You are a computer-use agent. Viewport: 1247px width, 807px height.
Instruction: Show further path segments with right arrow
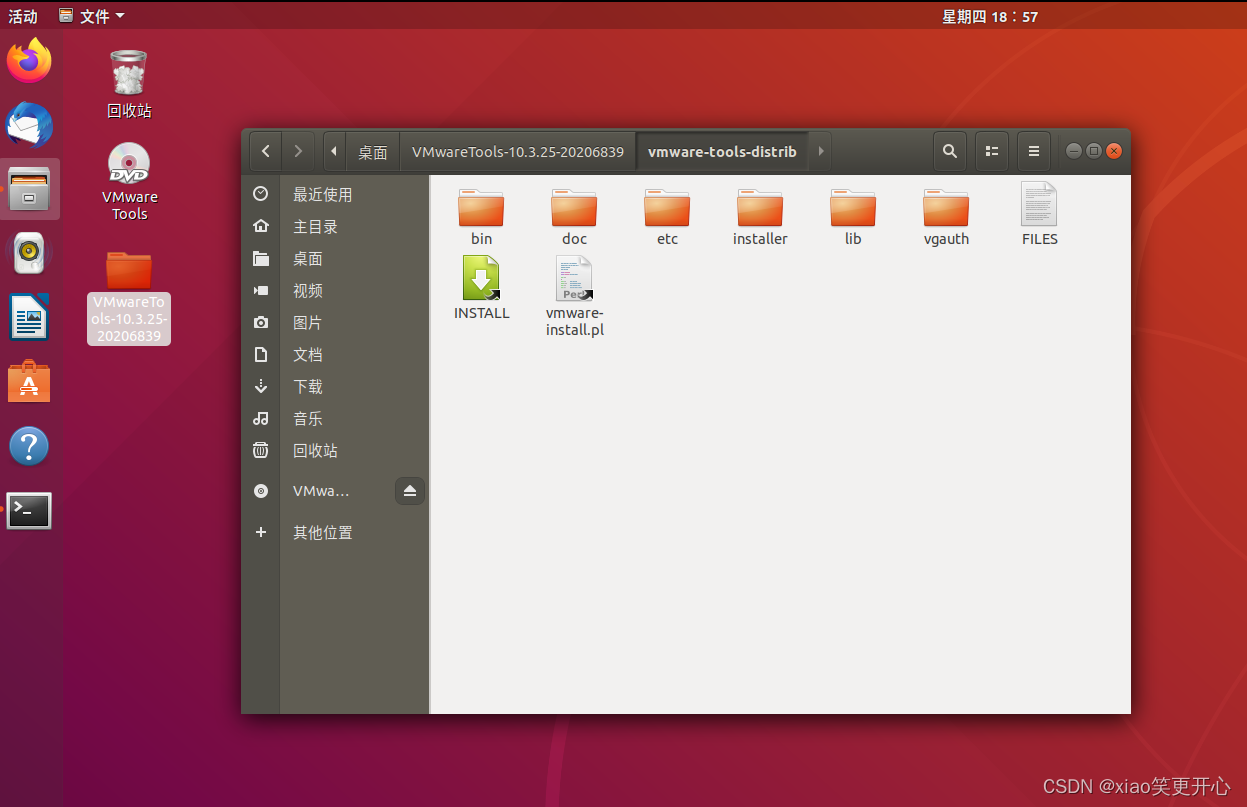click(x=820, y=151)
